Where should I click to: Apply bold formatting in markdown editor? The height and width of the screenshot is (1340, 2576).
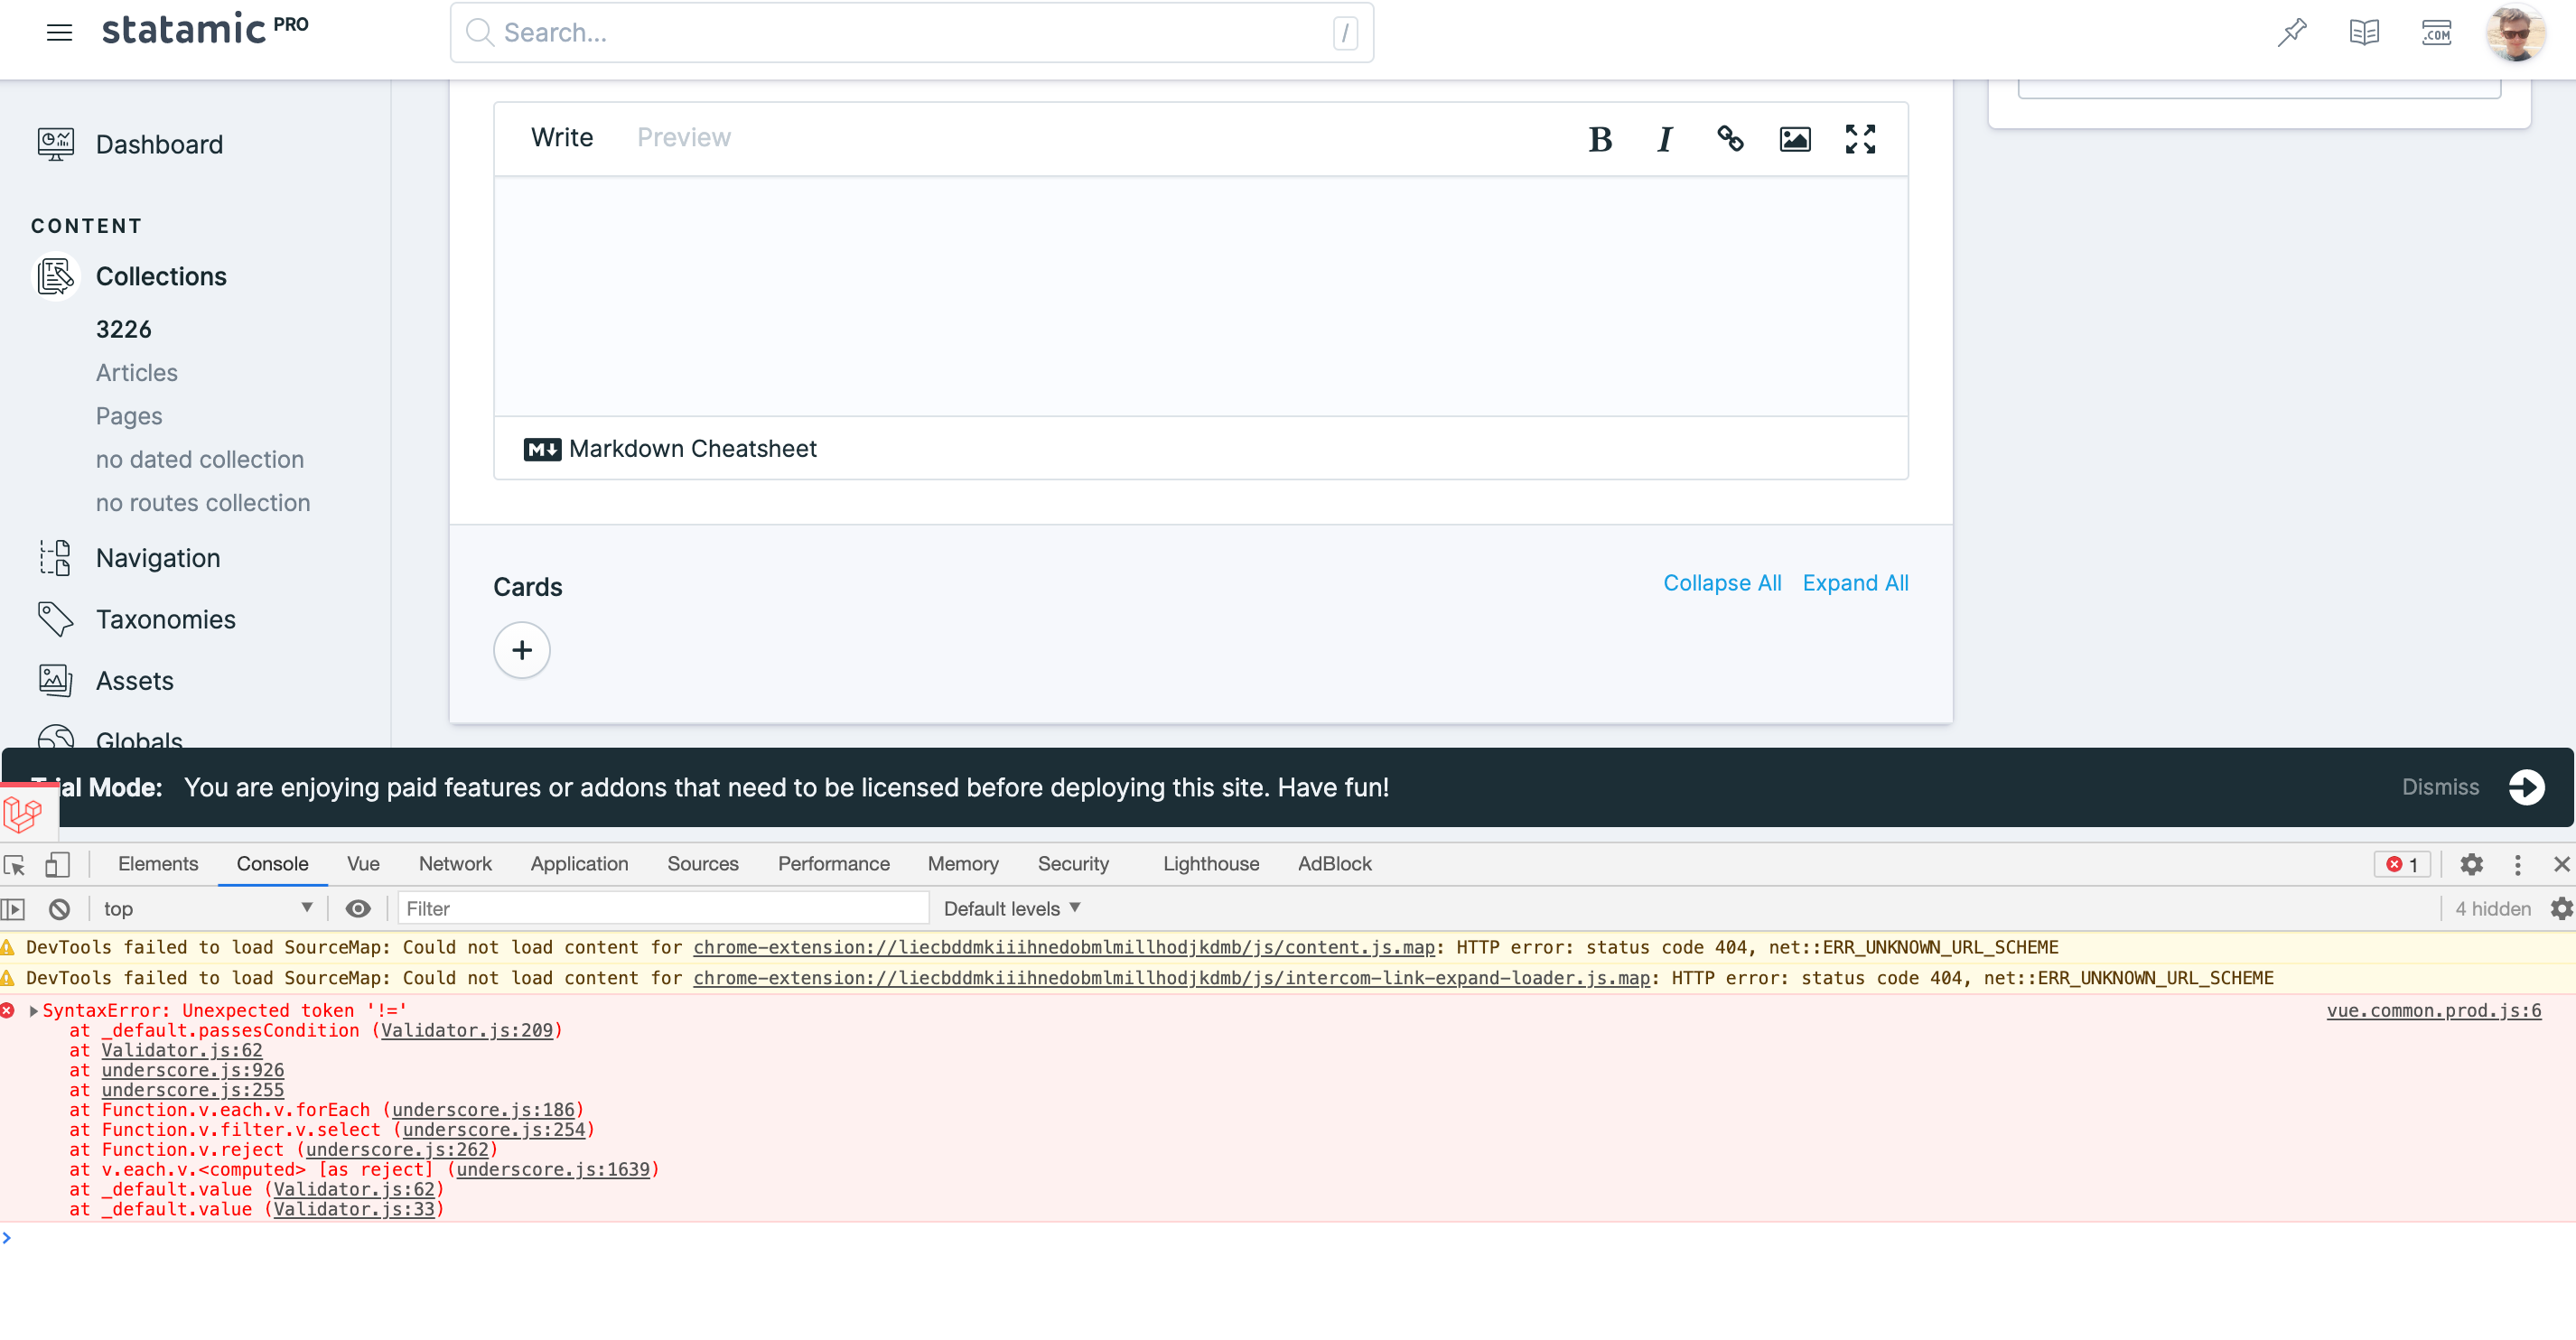click(1600, 139)
